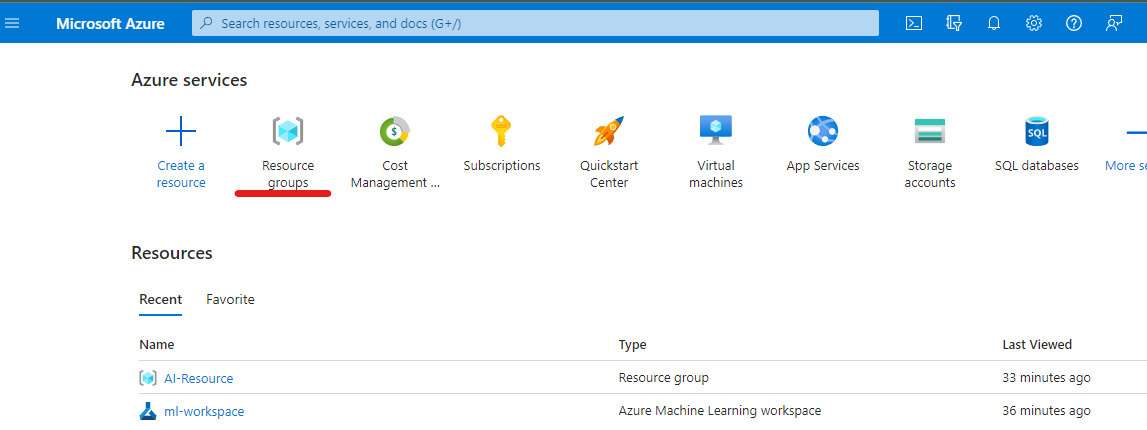This screenshot has height=430, width=1147.
Task: Click the Name column header
Action: coord(157,344)
